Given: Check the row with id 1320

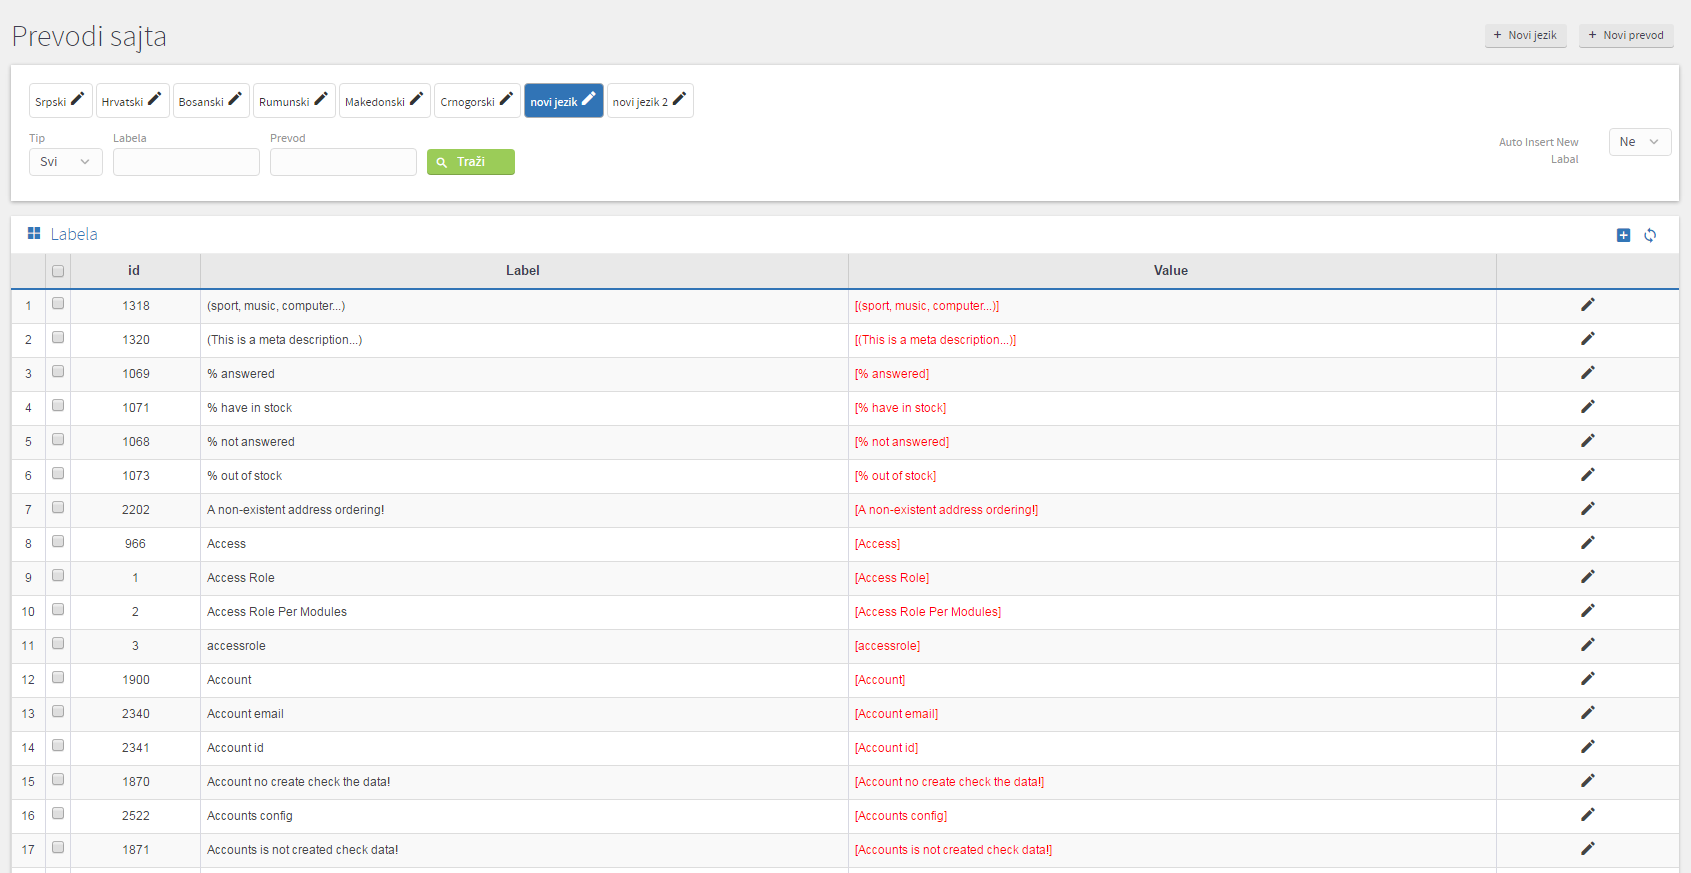Looking at the screenshot, I should (x=58, y=338).
